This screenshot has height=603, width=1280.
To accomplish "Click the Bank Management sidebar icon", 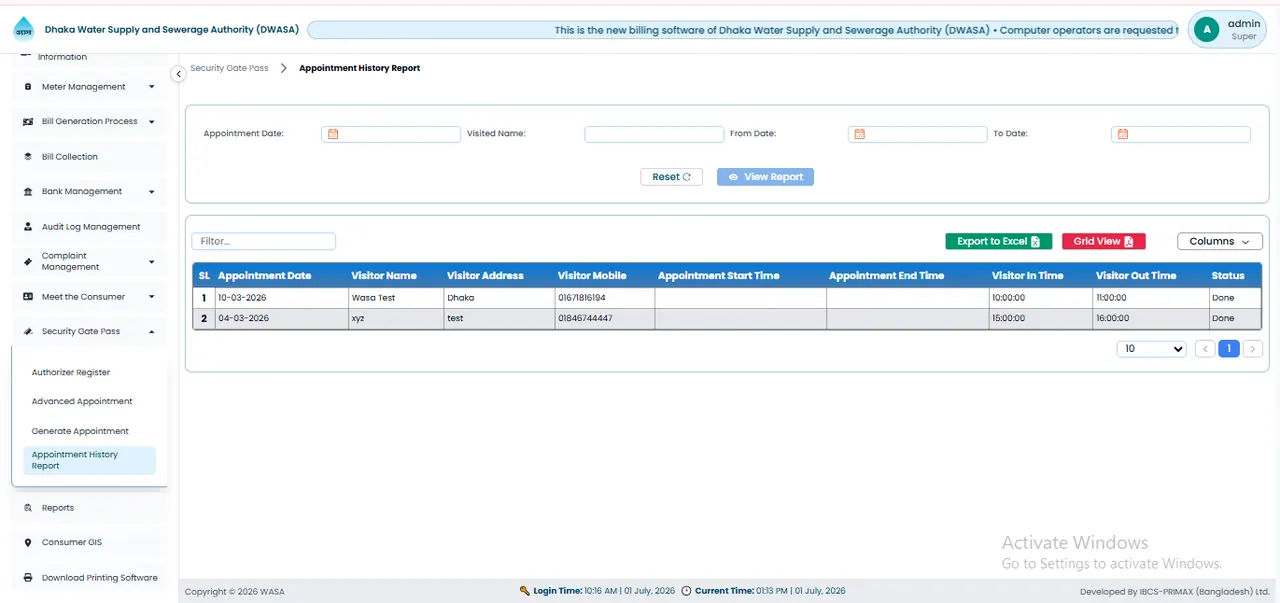I will (x=28, y=192).
